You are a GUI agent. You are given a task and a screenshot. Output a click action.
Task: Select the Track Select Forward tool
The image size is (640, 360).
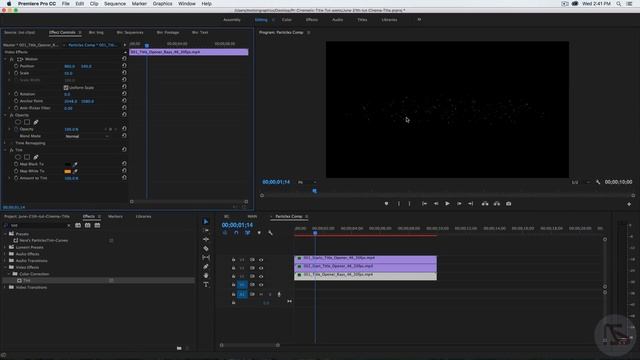[x=206, y=231]
